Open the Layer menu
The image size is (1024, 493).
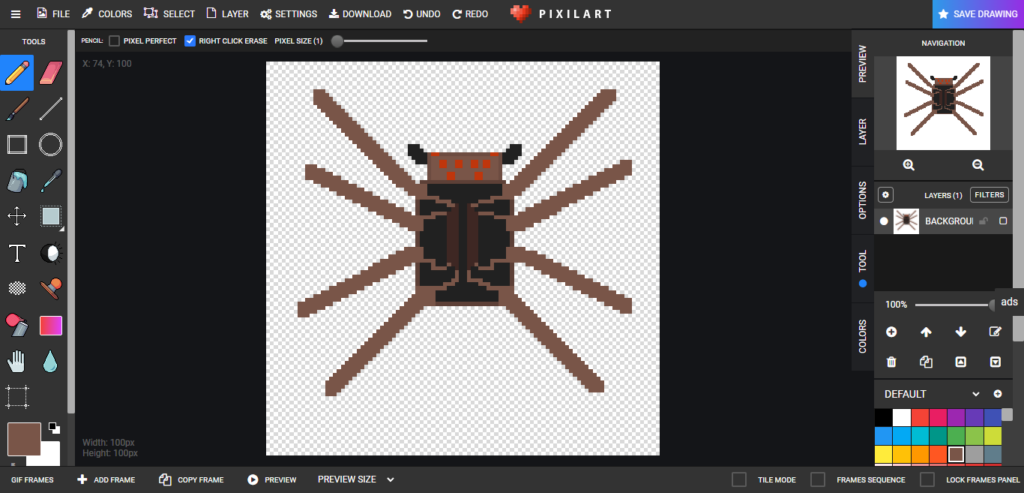click(x=227, y=14)
